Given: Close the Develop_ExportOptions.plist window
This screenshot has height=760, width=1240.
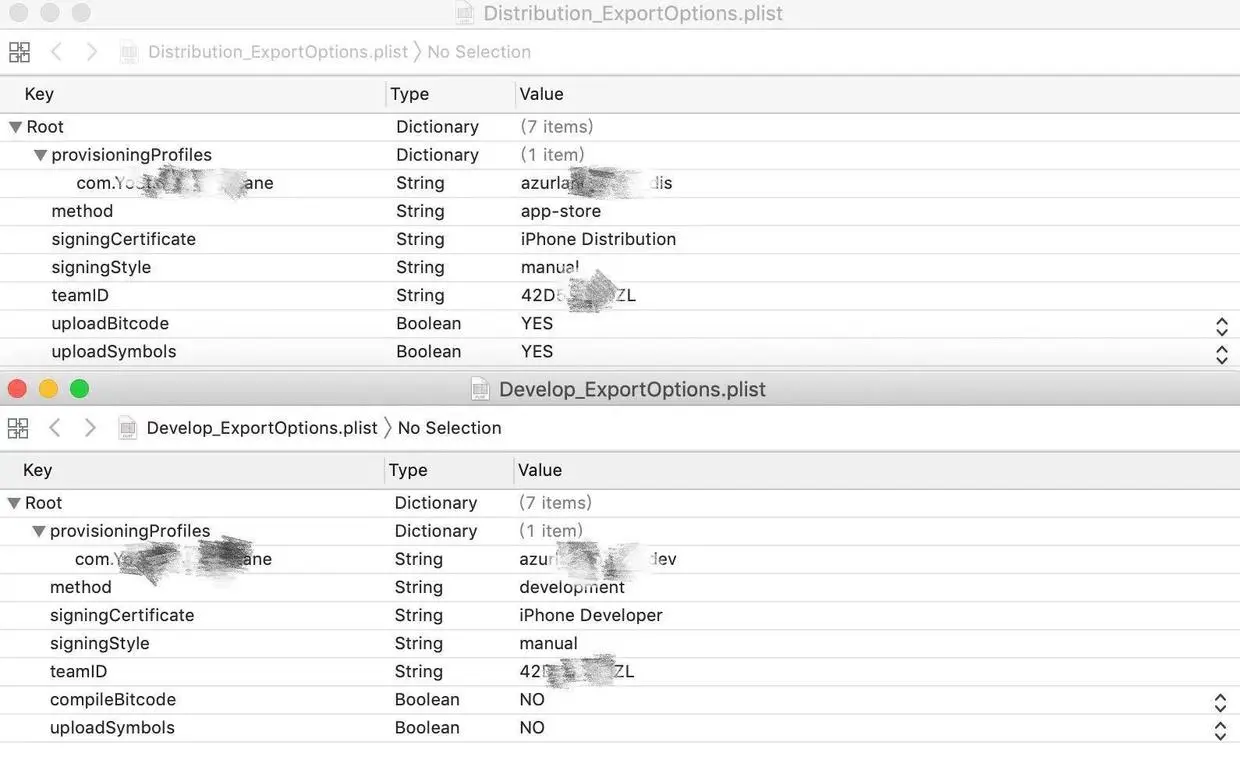Looking at the screenshot, I should click(17, 389).
